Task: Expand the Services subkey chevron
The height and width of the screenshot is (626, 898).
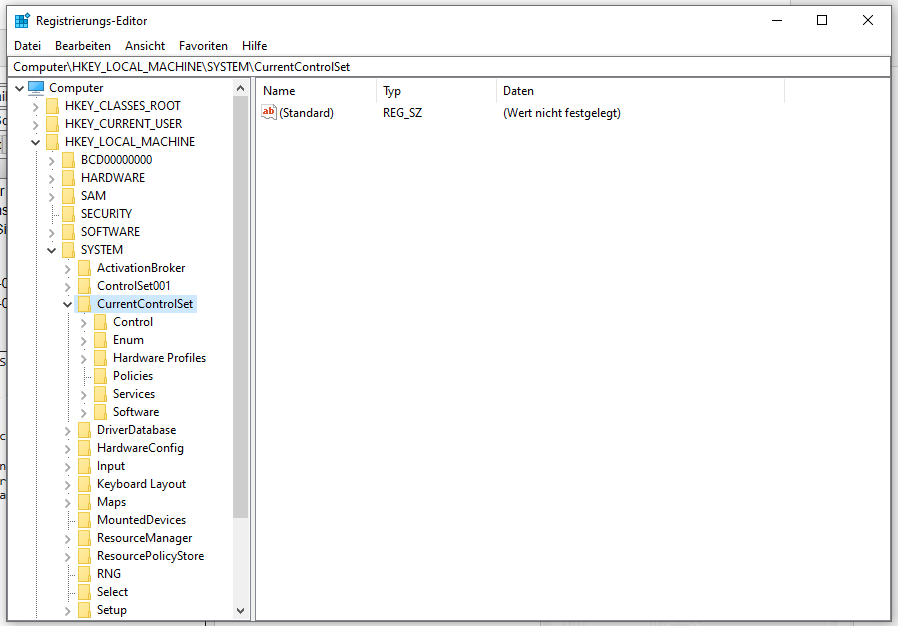Action: tap(84, 395)
